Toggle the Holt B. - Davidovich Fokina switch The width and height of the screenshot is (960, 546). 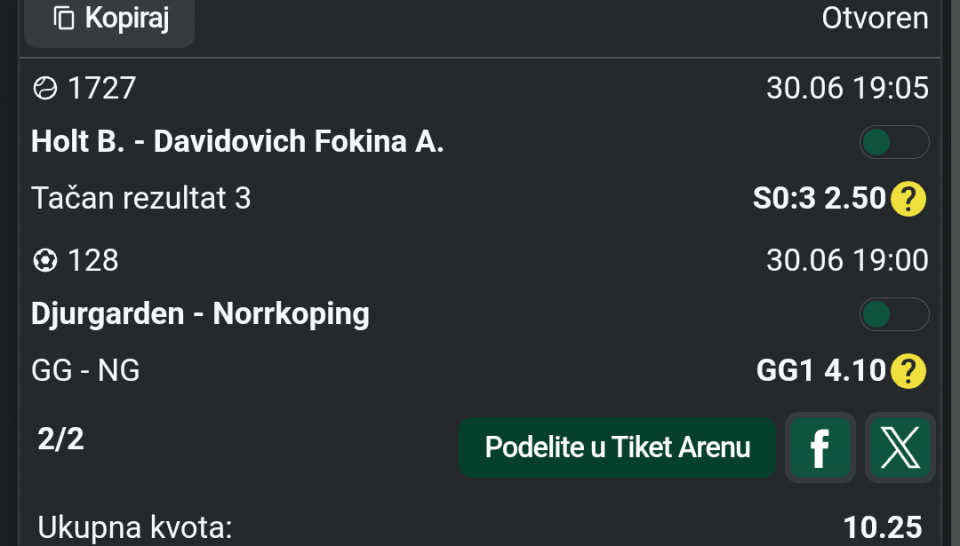tap(894, 142)
